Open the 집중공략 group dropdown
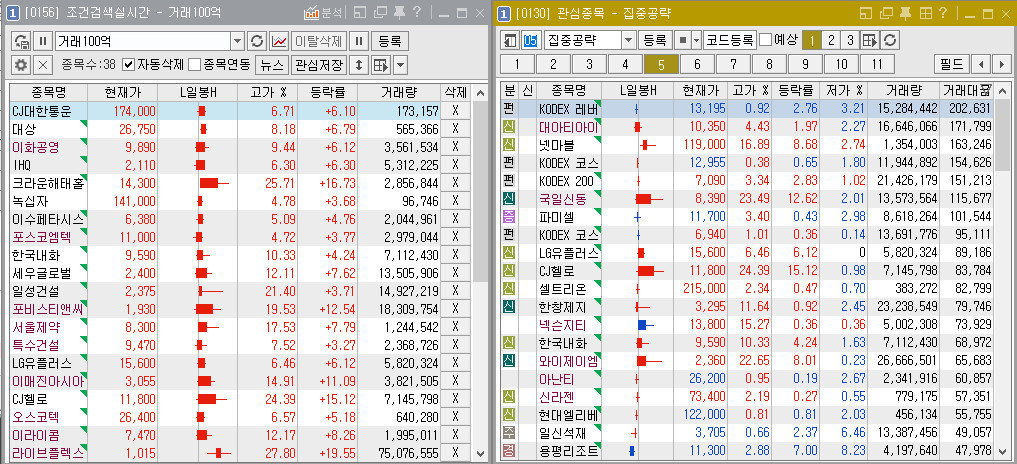Viewport: 1017px width, 464px height. pos(628,40)
